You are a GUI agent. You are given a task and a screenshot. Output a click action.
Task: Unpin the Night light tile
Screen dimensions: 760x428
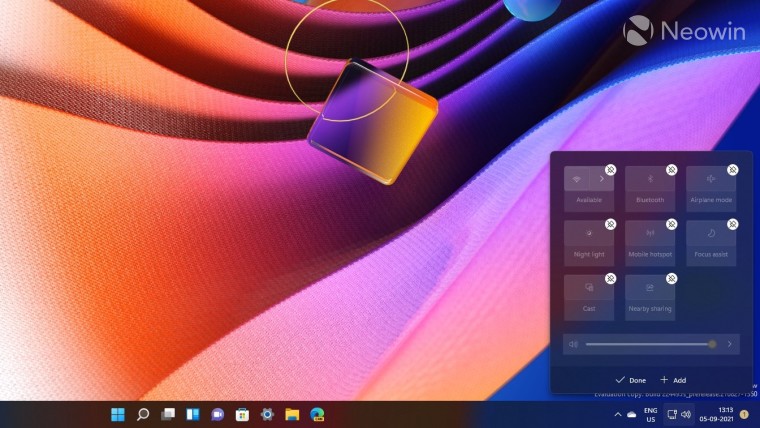pos(610,224)
